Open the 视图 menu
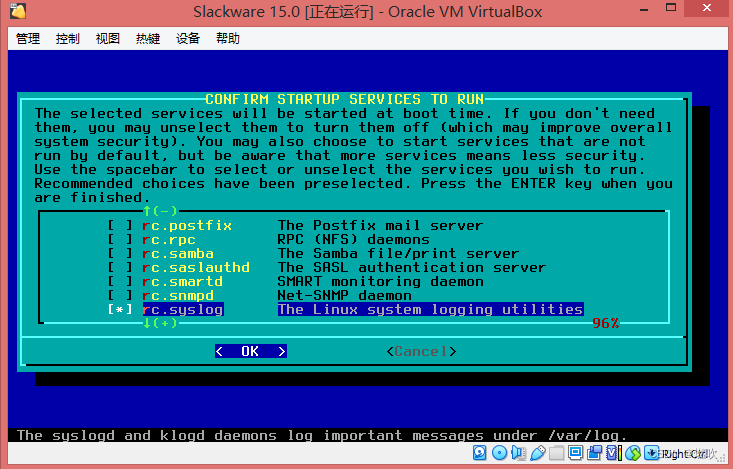The image size is (733, 469). 108,38
